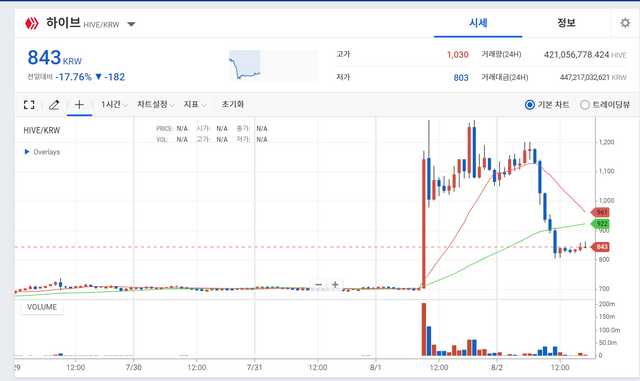640x381 pixels.
Task: Click the 447,217,032,621 KRW trade amount
Action: pos(593,78)
